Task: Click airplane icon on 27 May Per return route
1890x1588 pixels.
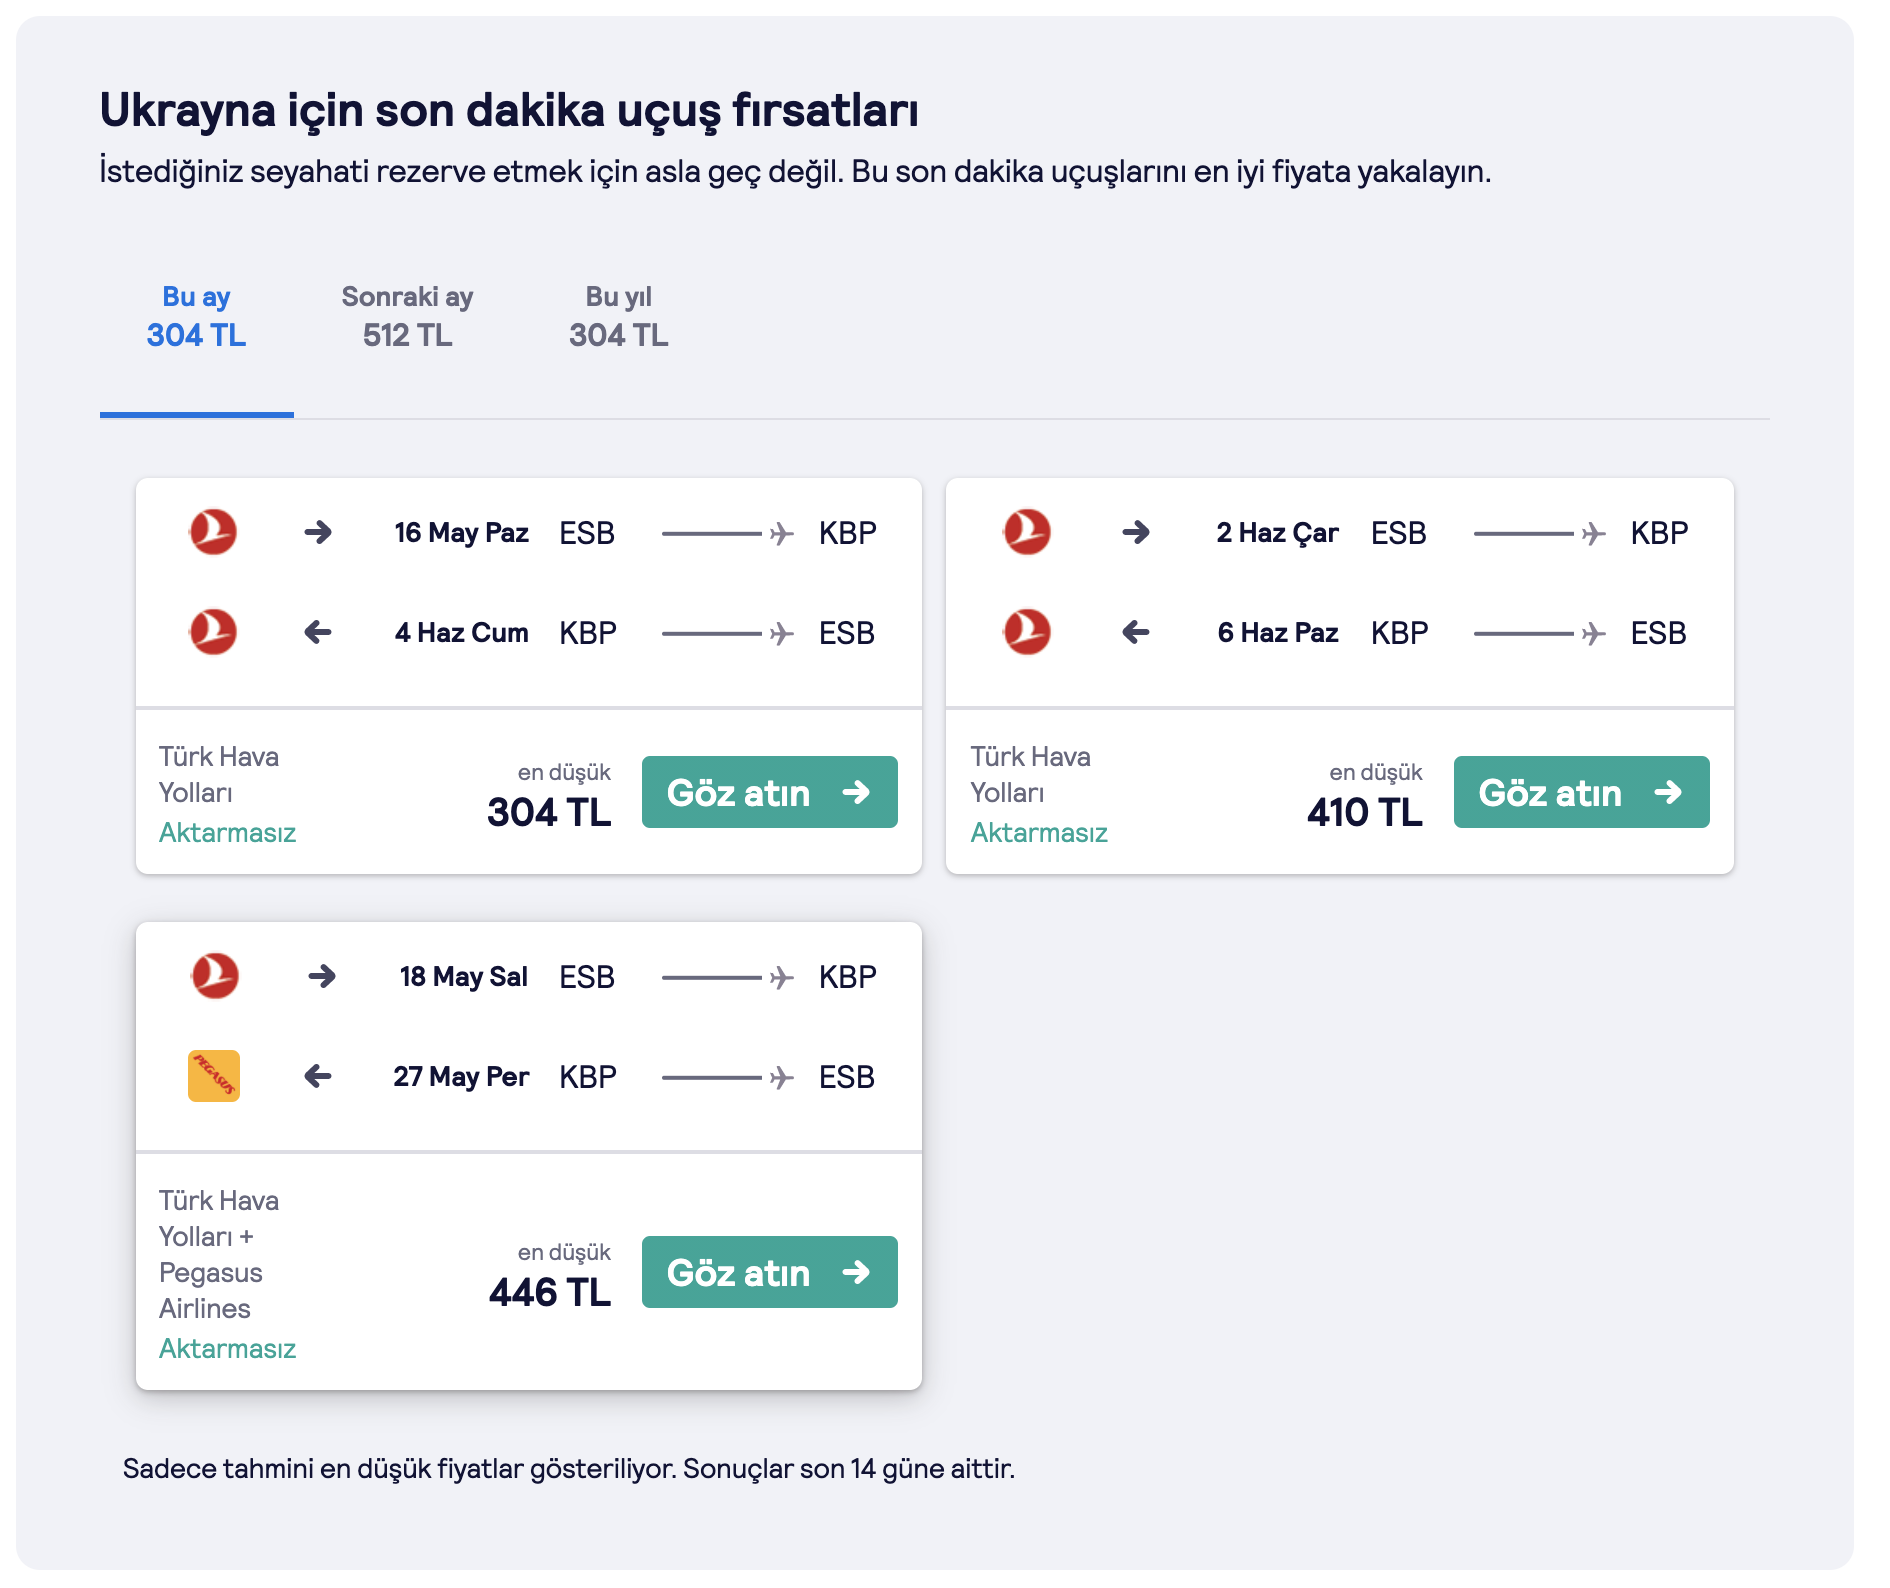Action: tap(782, 1078)
